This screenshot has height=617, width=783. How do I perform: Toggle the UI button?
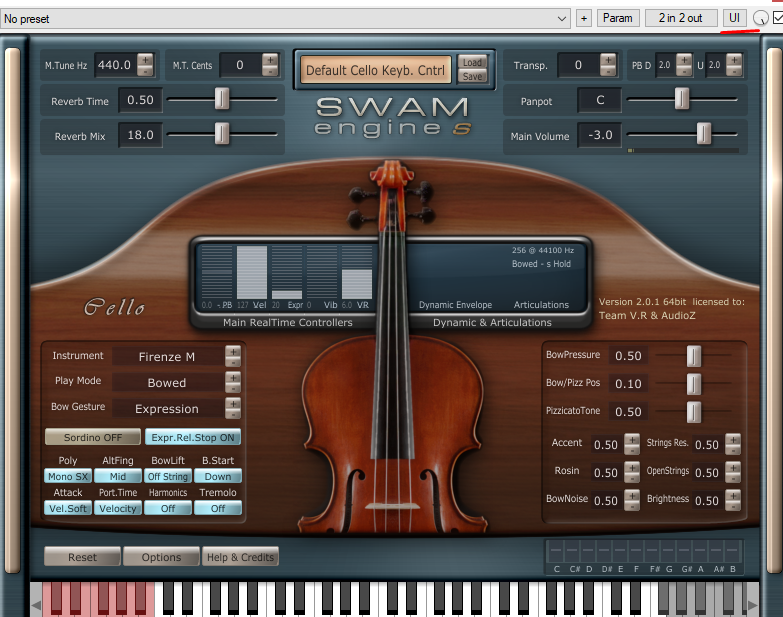click(x=734, y=18)
